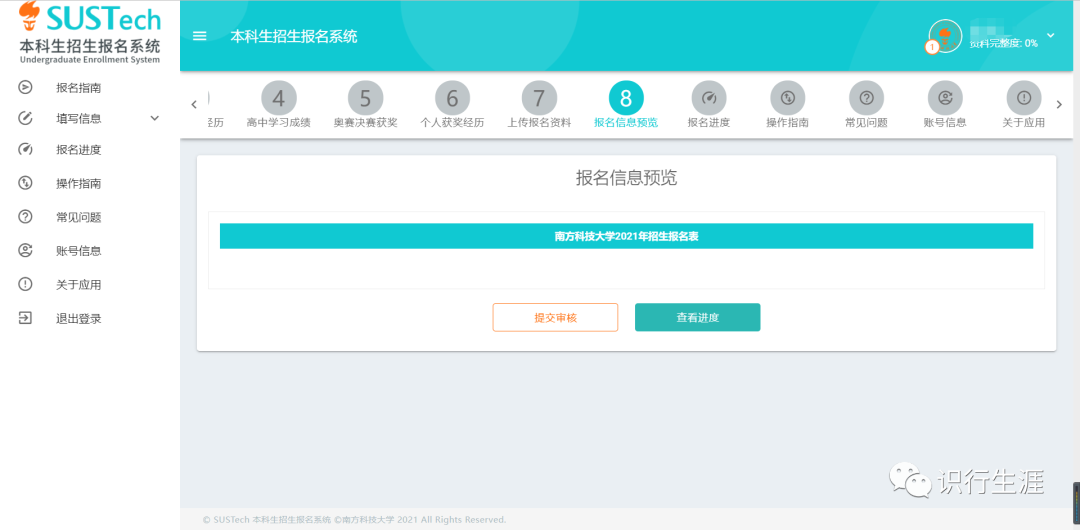Click the 报名信息预览 page heading
Viewport: 1080px width, 530px height.
tap(626, 178)
